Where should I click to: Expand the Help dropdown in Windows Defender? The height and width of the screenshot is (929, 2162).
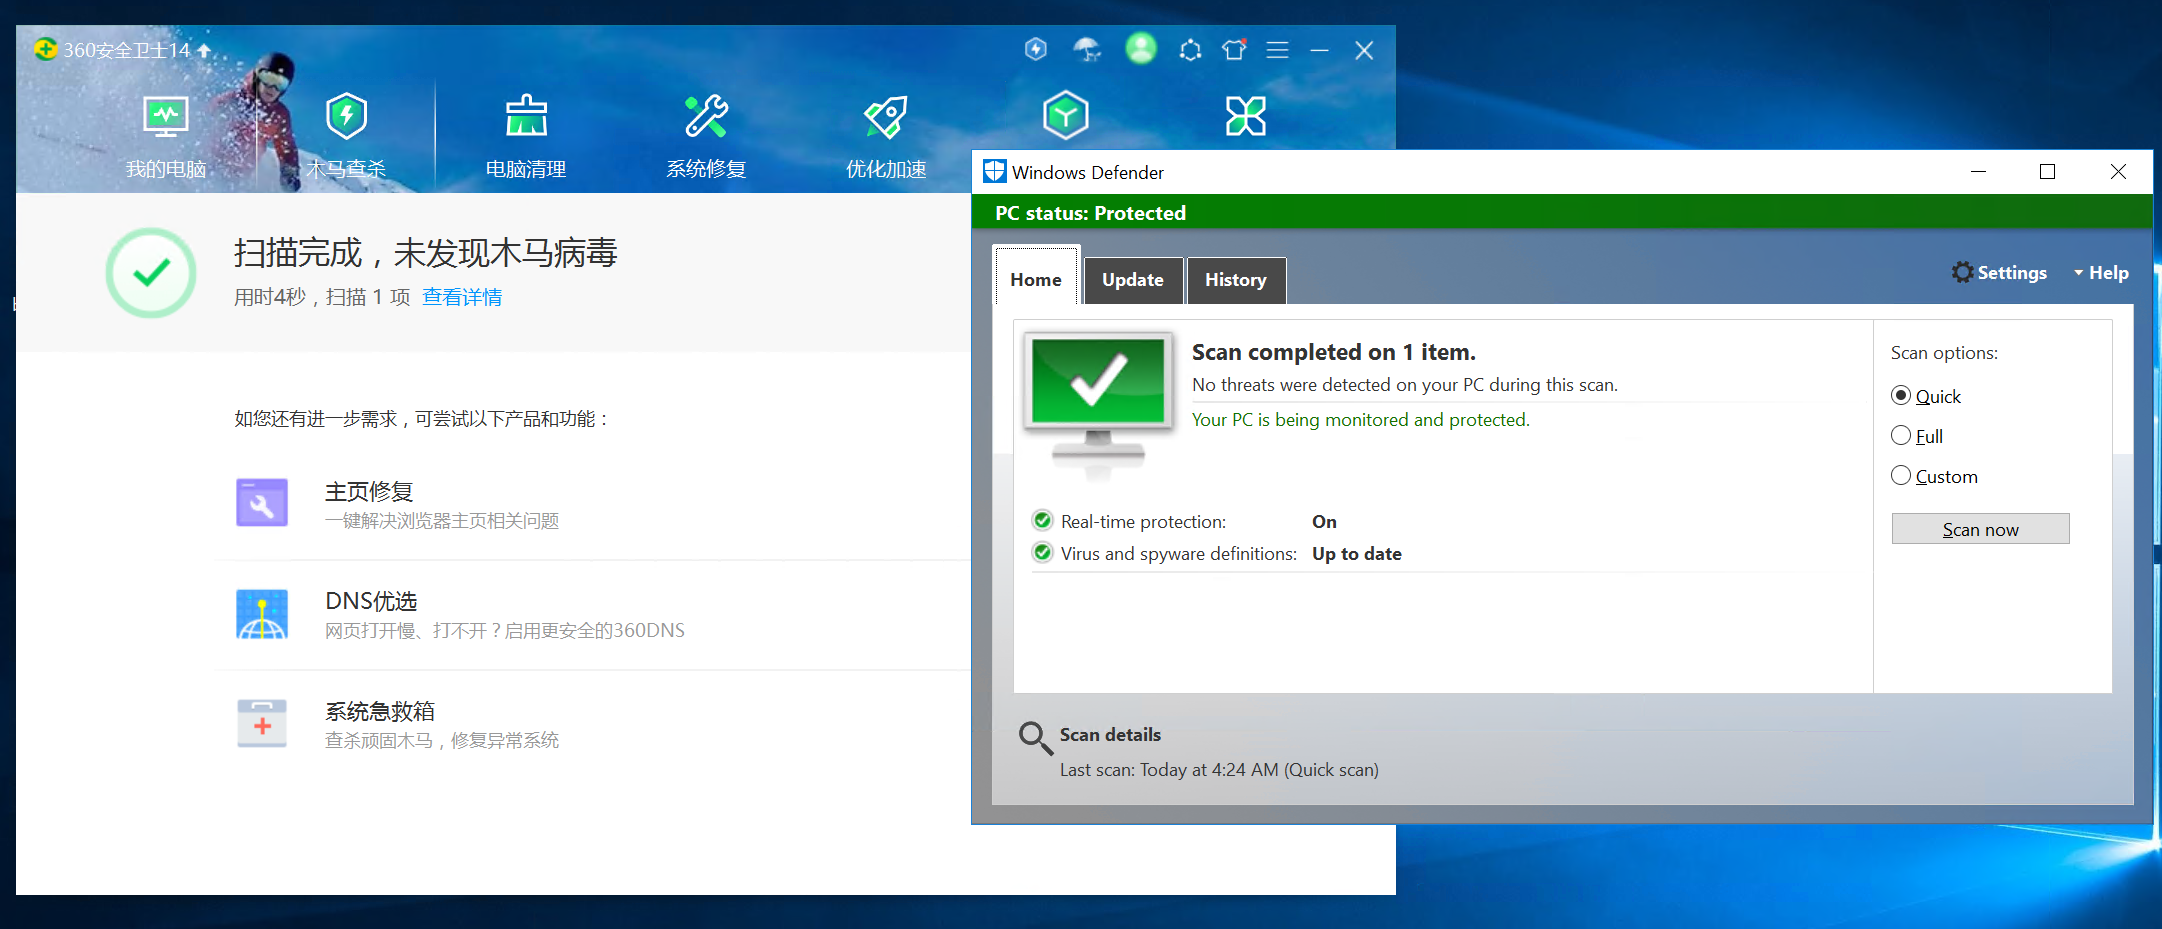(x=2101, y=272)
